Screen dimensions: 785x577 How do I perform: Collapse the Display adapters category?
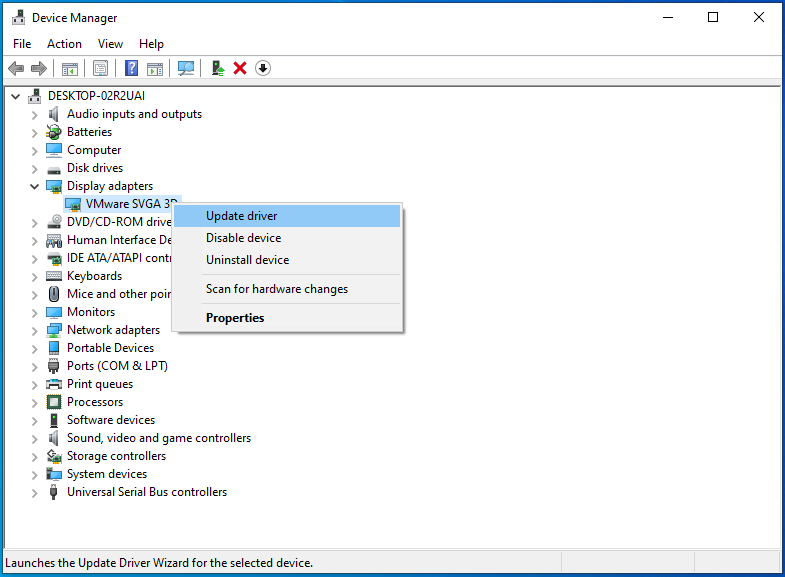tap(35, 186)
